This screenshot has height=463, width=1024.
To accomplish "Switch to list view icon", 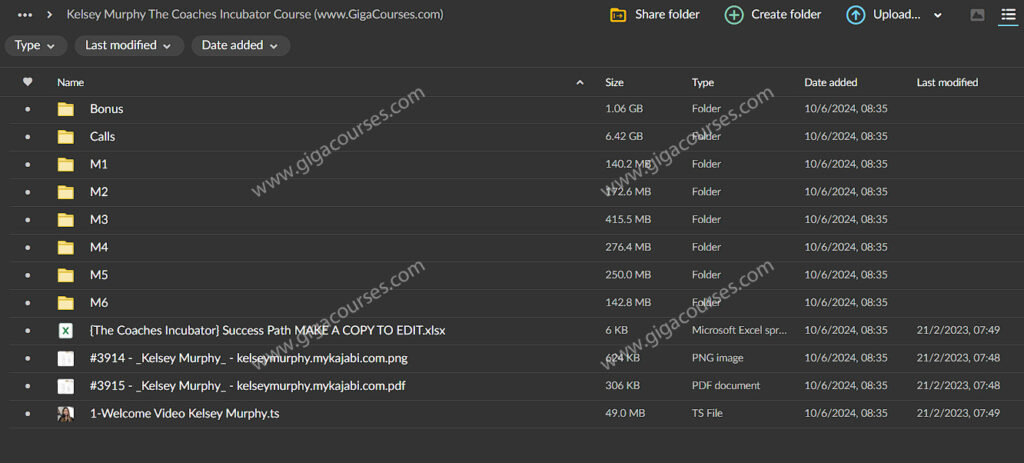I will coord(1008,15).
